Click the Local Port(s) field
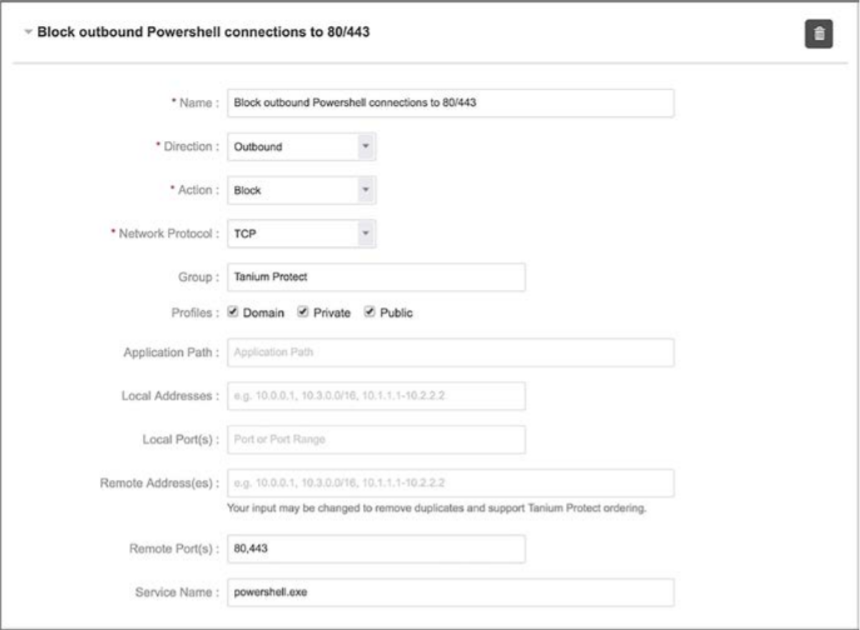The width and height of the screenshot is (860, 630). (x=375, y=440)
